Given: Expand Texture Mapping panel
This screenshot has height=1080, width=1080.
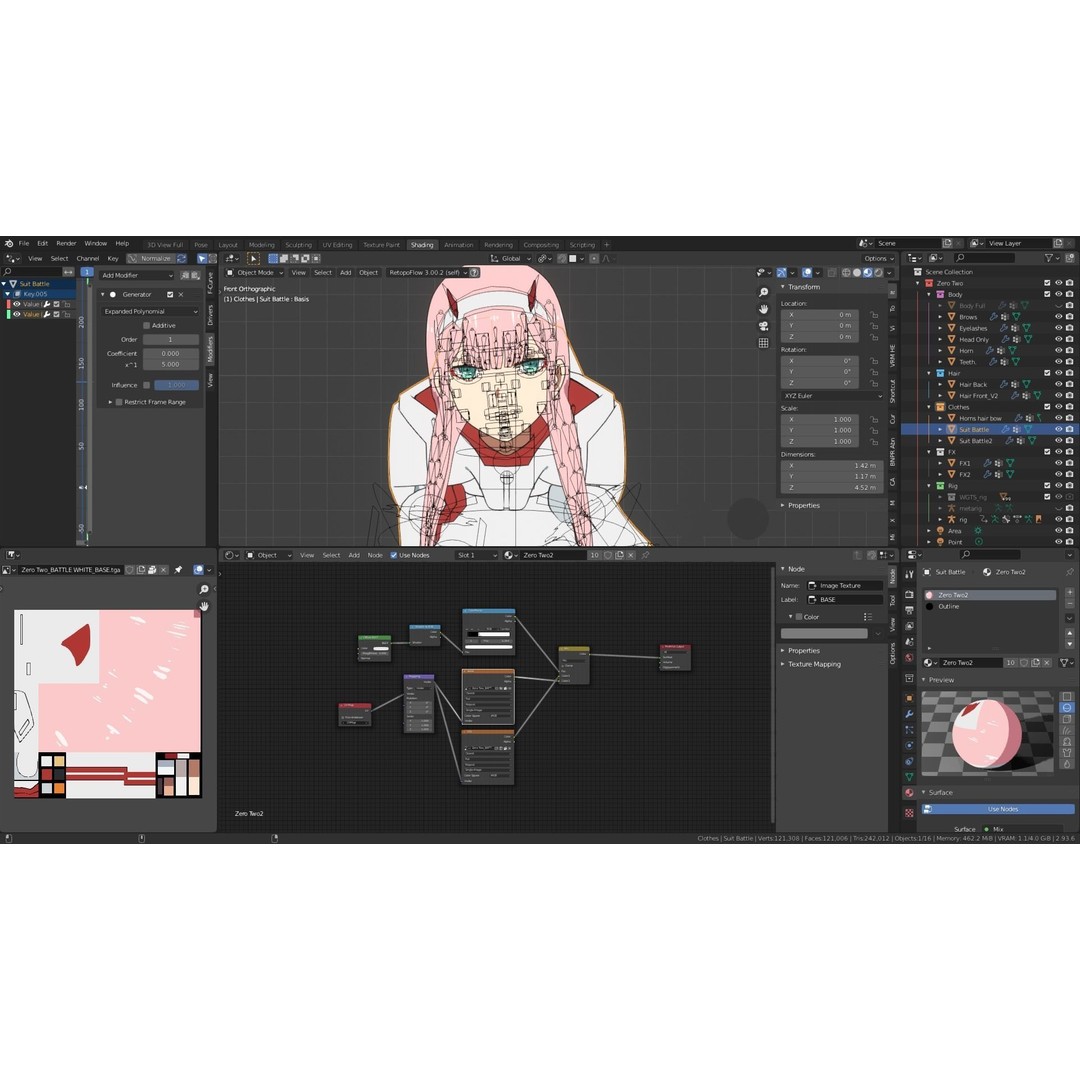Looking at the screenshot, I should [x=813, y=664].
